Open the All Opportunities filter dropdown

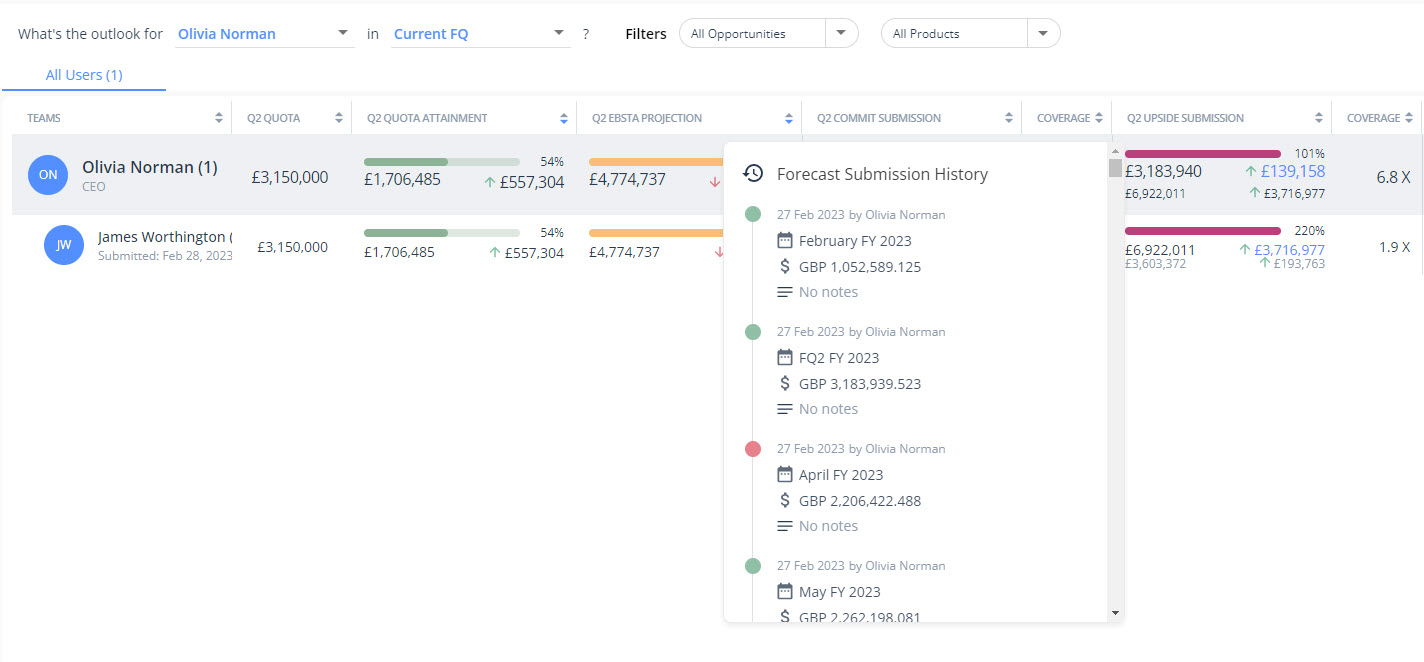pyautogui.click(x=842, y=33)
